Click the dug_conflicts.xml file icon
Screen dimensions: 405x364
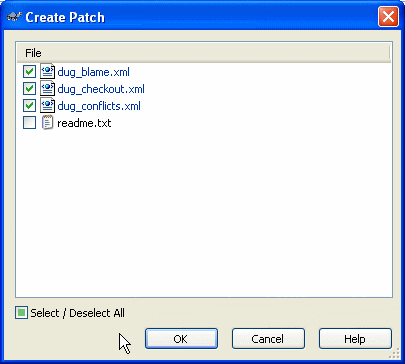47,105
